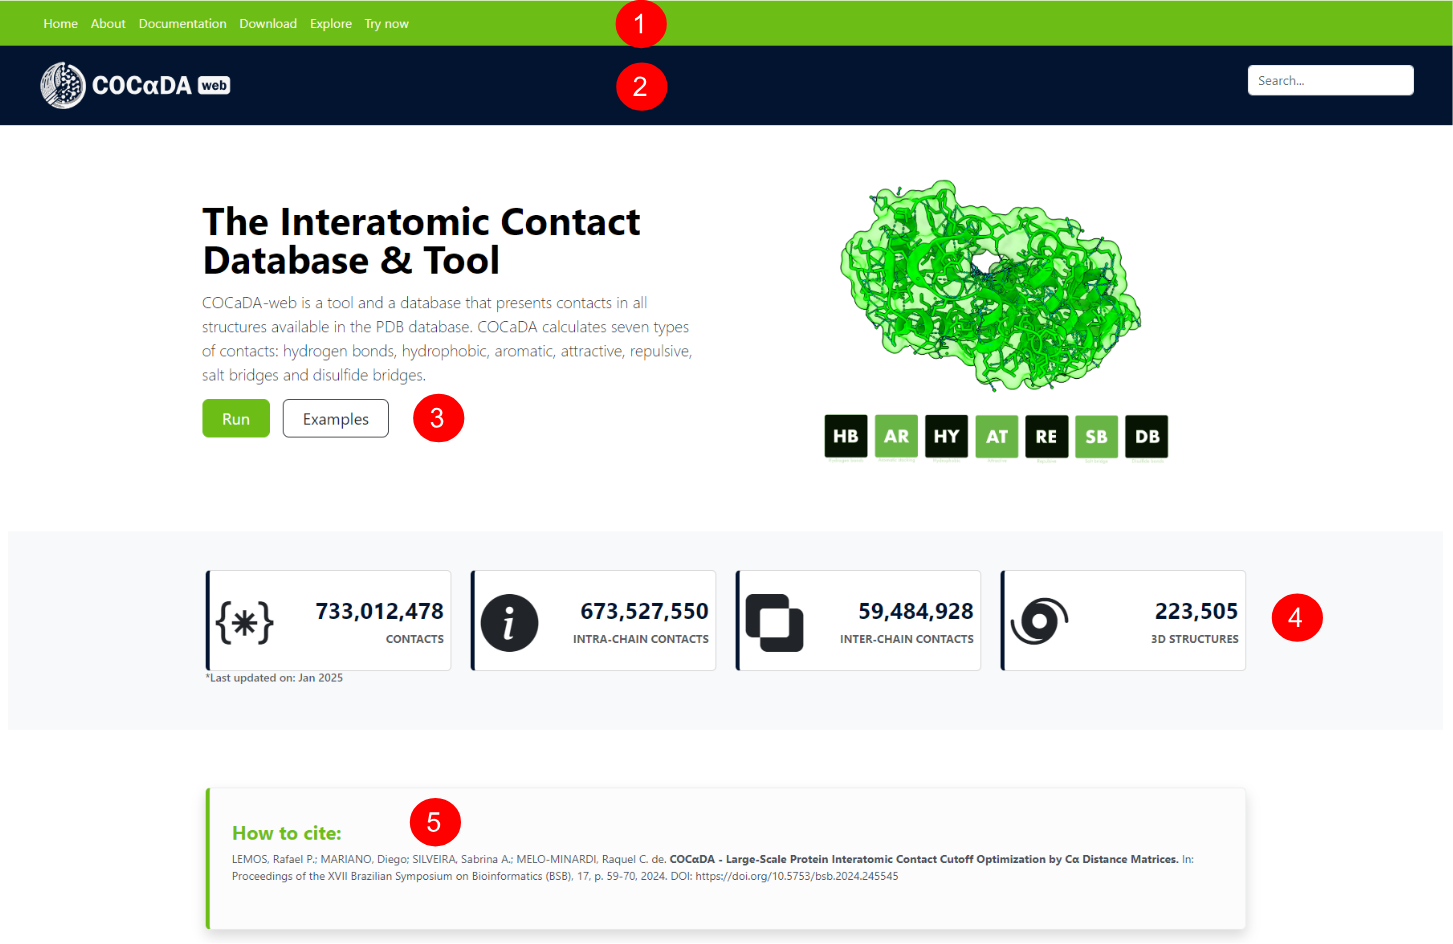1453x944 pixels.
Task: Click the curly-brace asterisk contacts icon
Action: (x=245, y=622)
